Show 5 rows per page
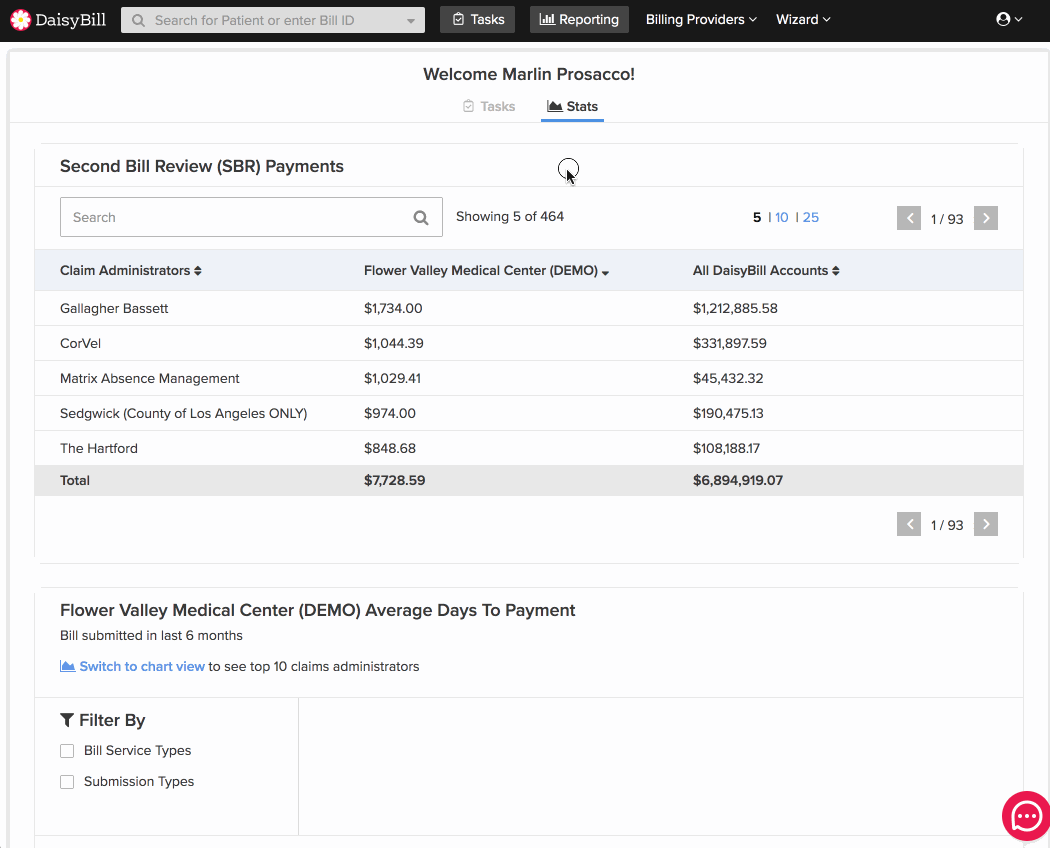 coord(757,217)
